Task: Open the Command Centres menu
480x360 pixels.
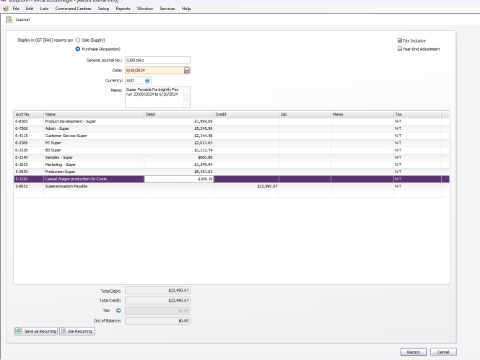Action: pyautogui.click(x=73, y=8)
